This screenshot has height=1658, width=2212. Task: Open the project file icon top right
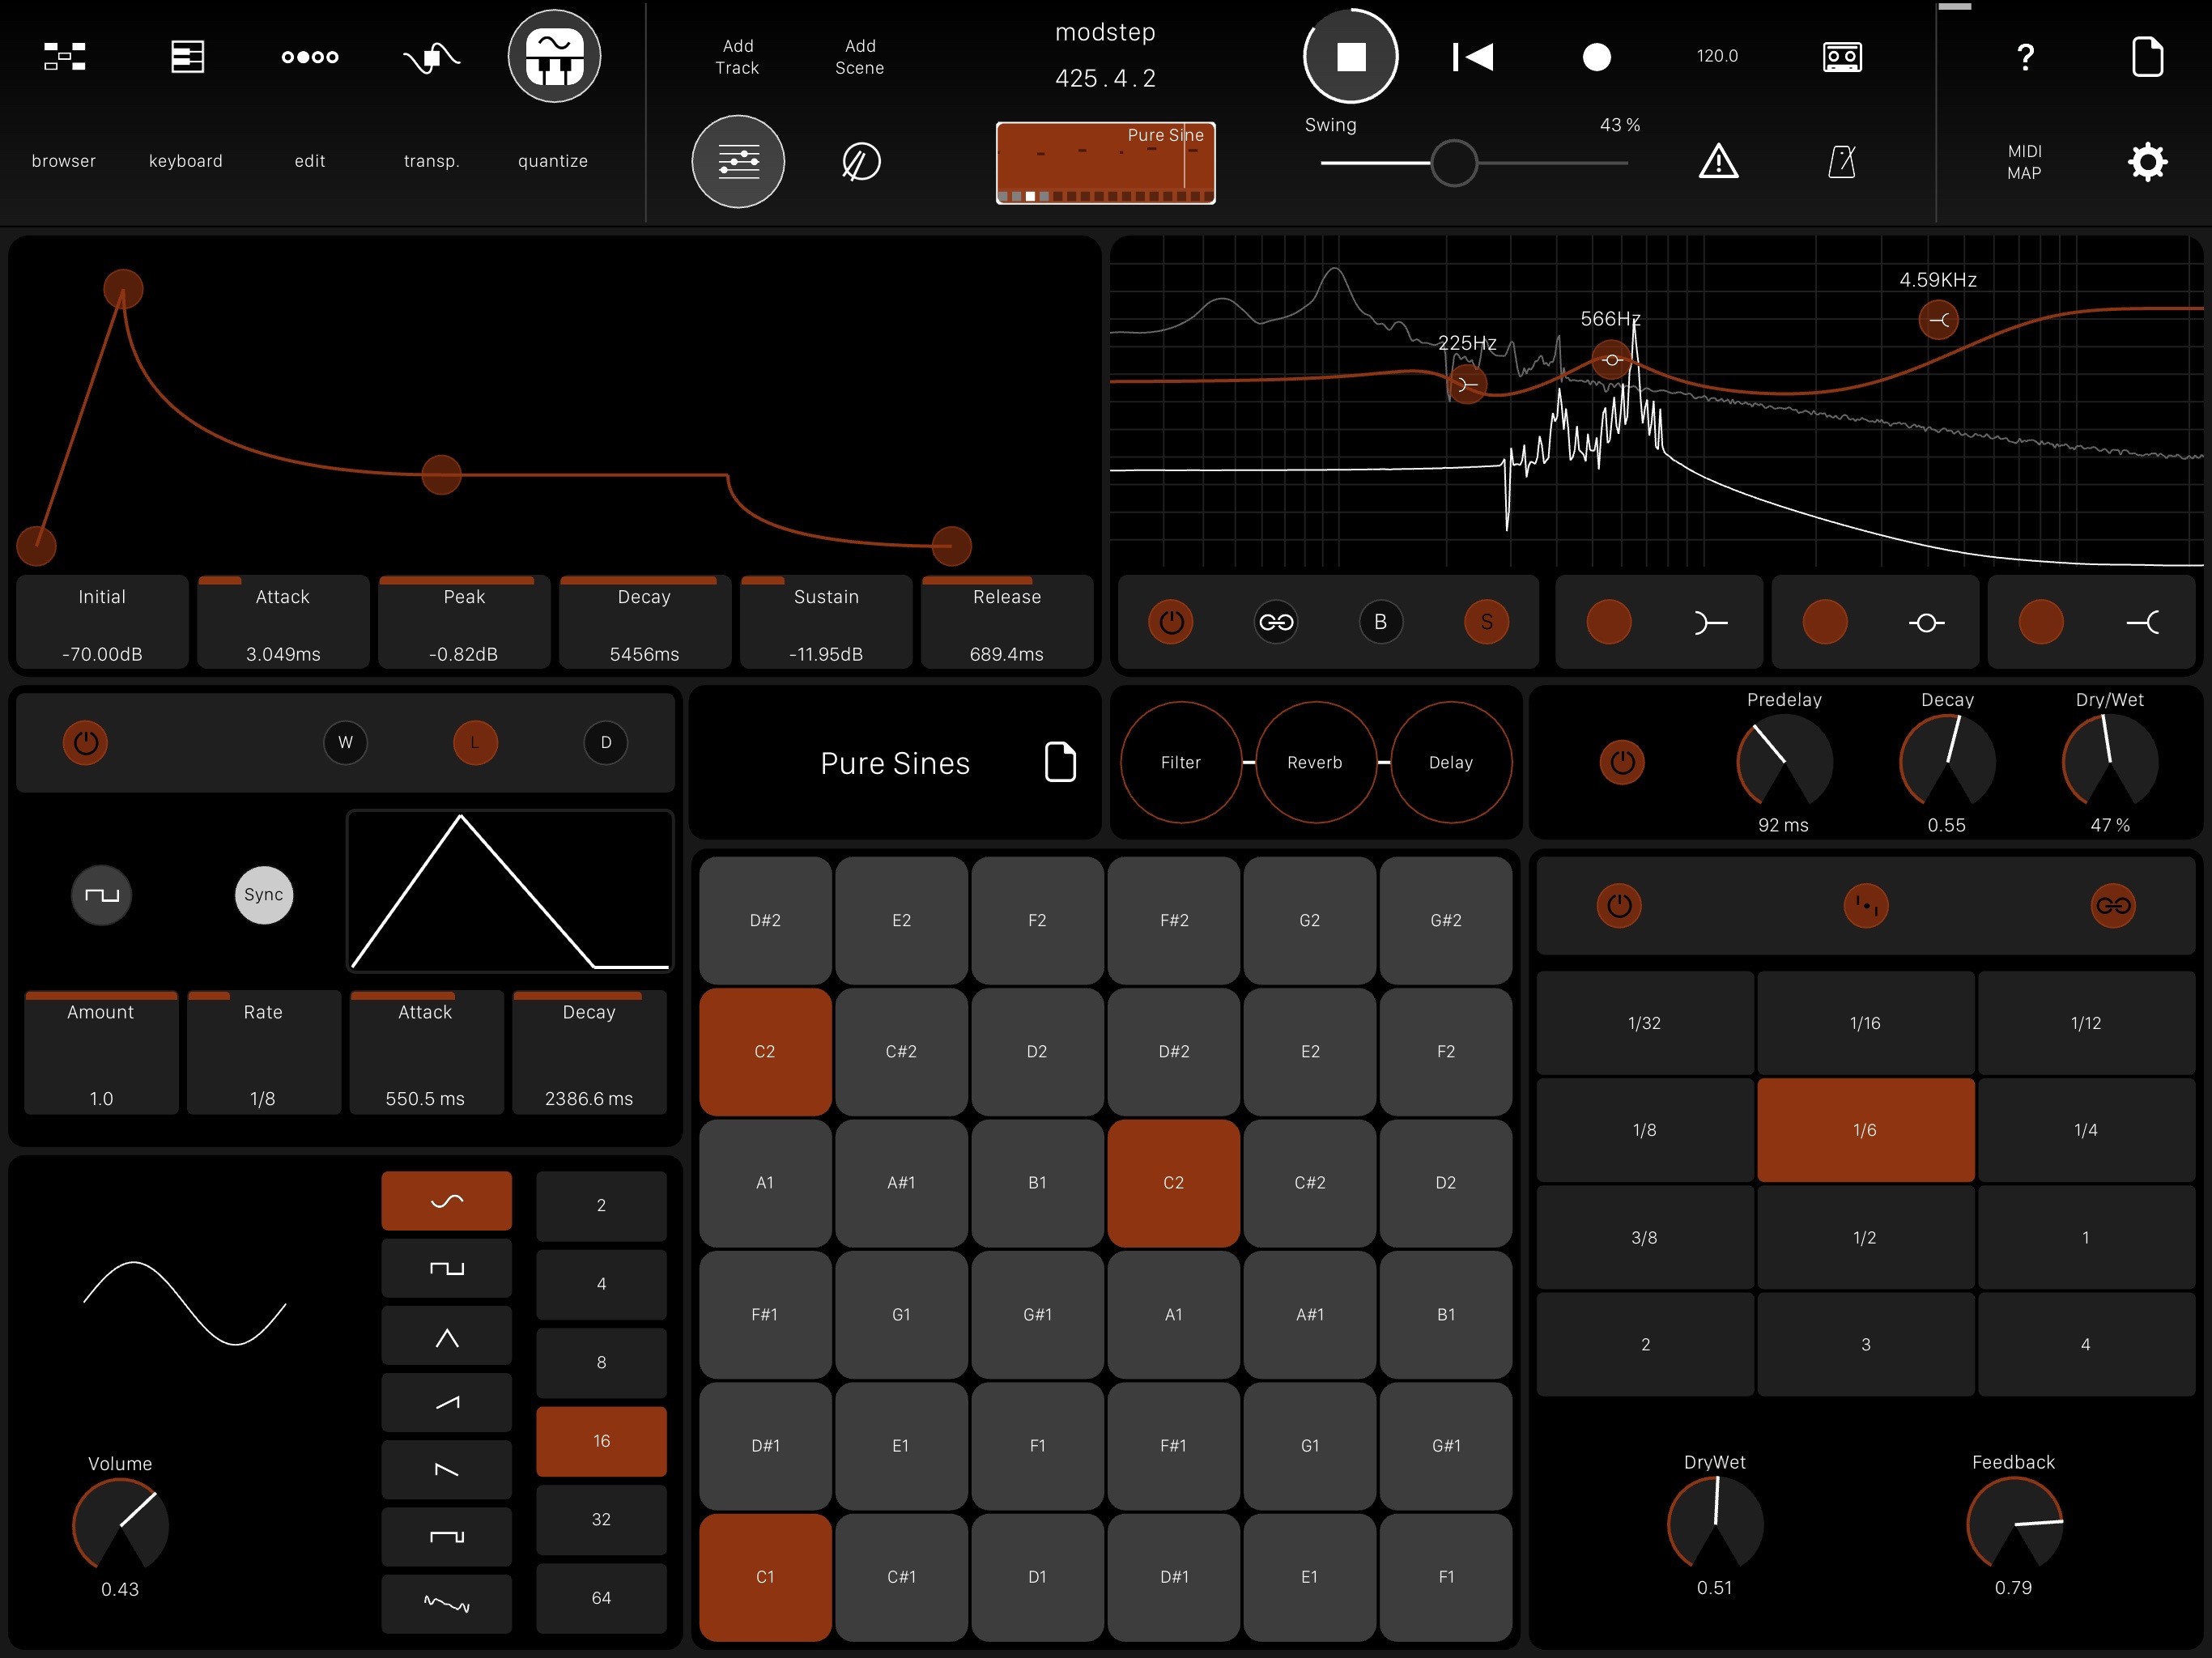[x=2146, y=57]
